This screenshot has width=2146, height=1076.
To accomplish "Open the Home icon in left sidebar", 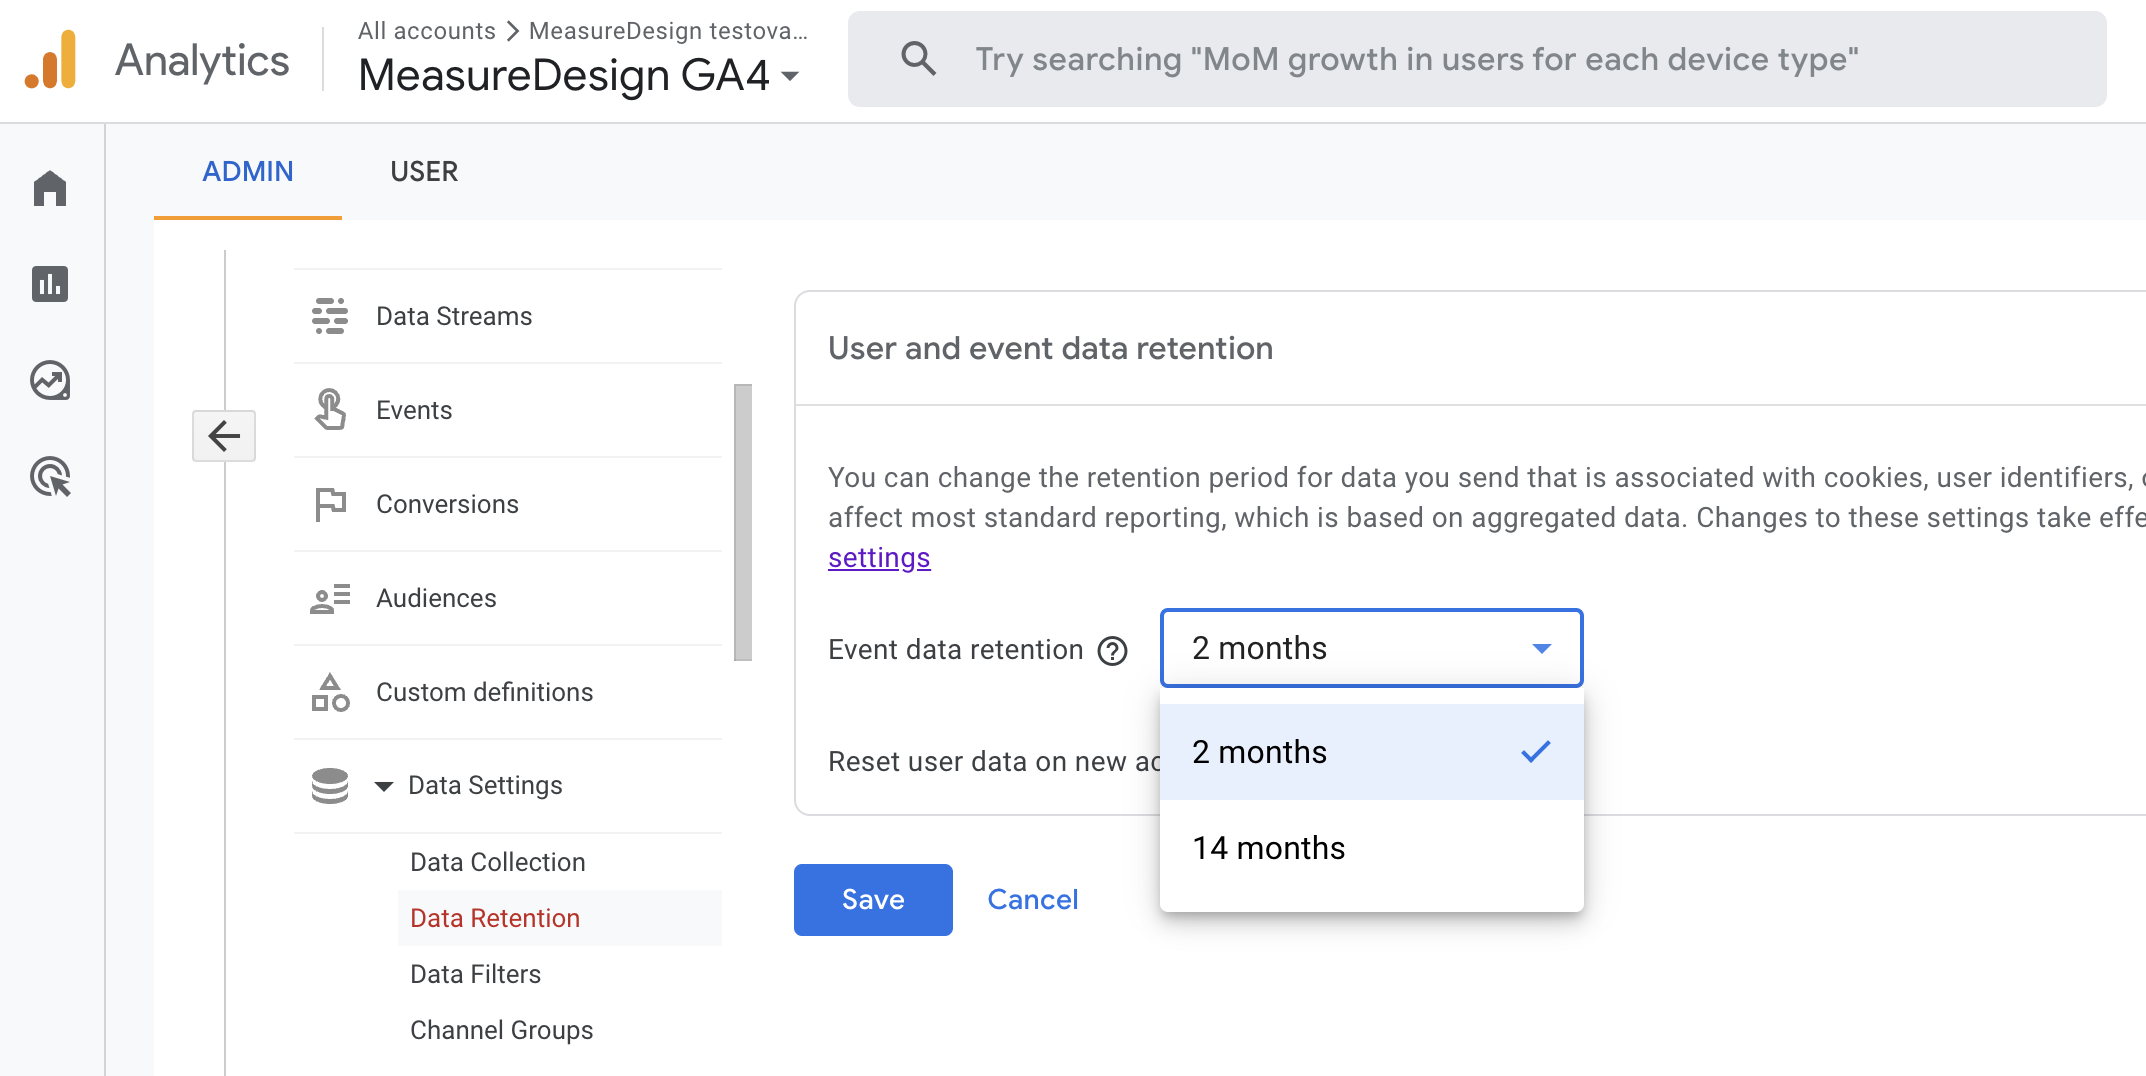I will (50, 188).
